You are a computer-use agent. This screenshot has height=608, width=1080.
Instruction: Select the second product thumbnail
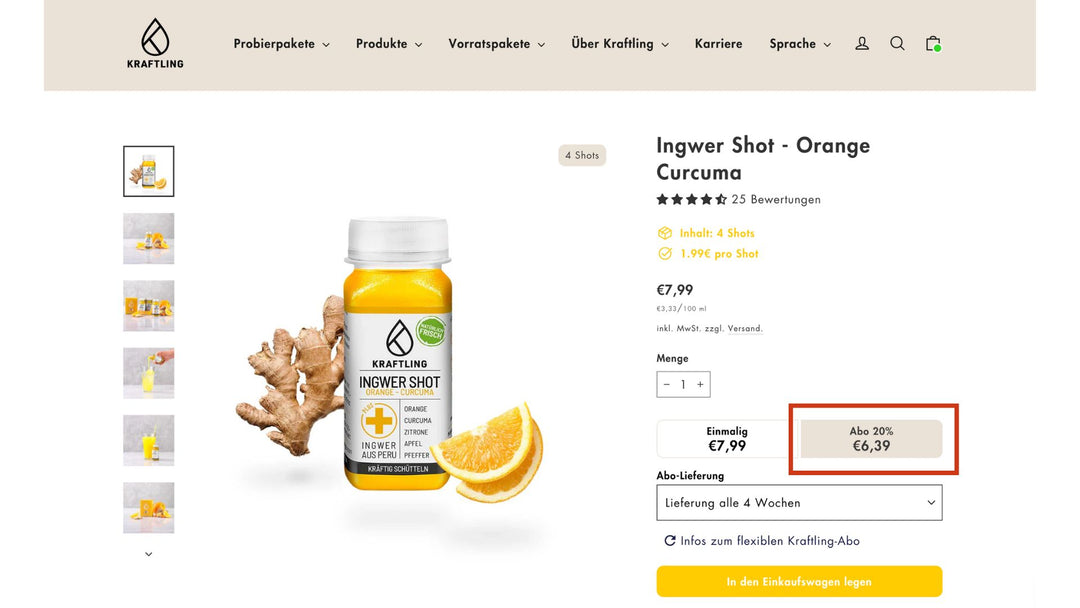tap(149, 238)
